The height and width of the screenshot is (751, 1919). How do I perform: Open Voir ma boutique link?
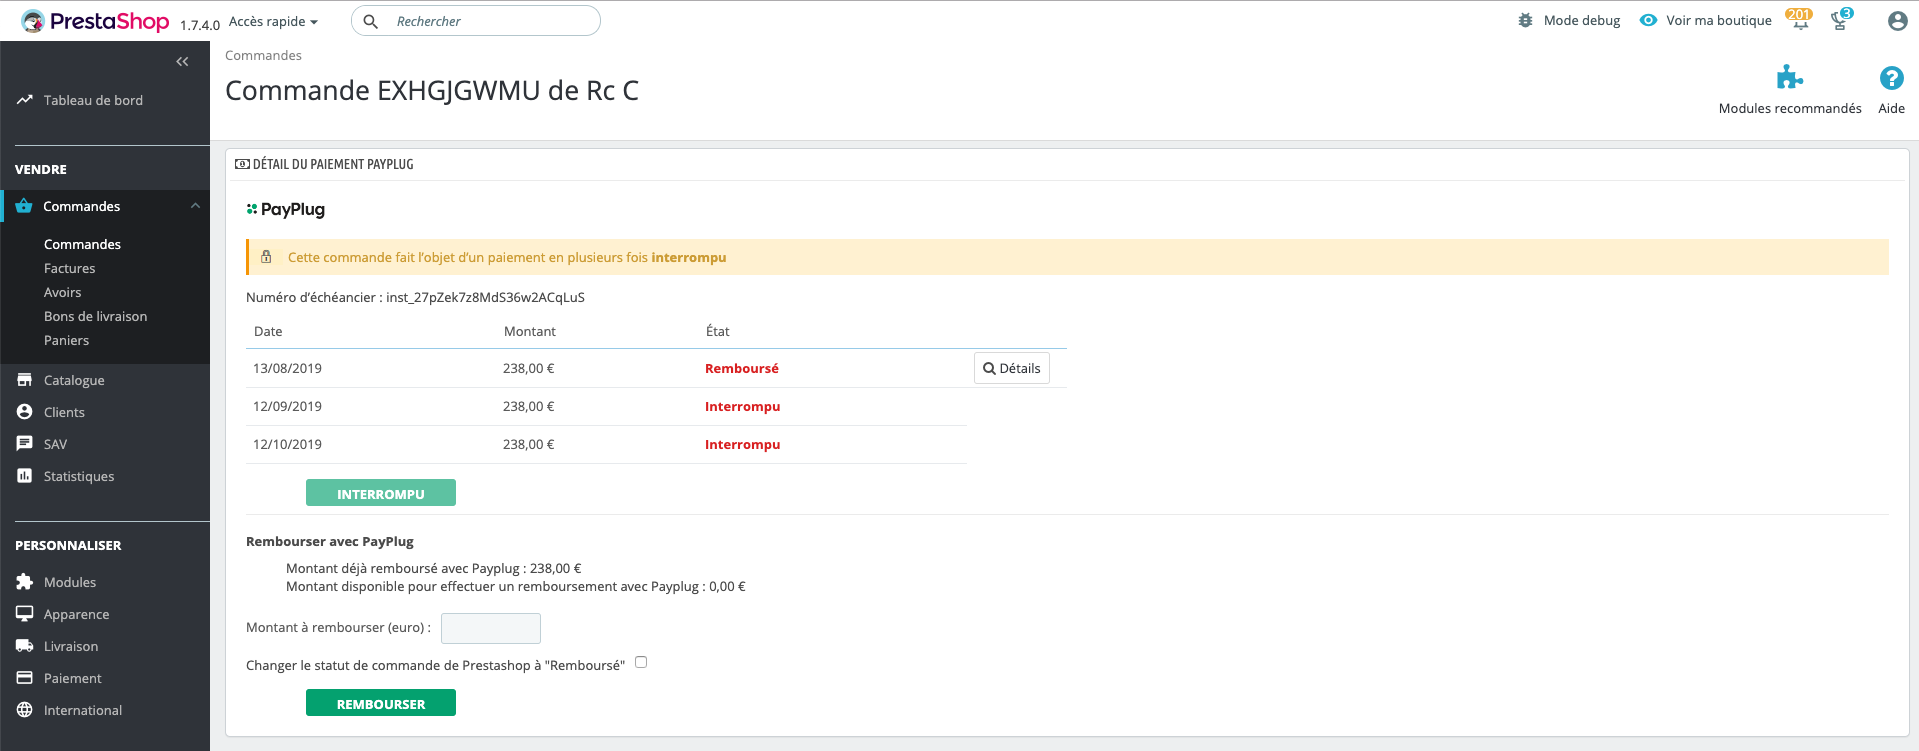pyautogui.click(x=1718, y=20)
